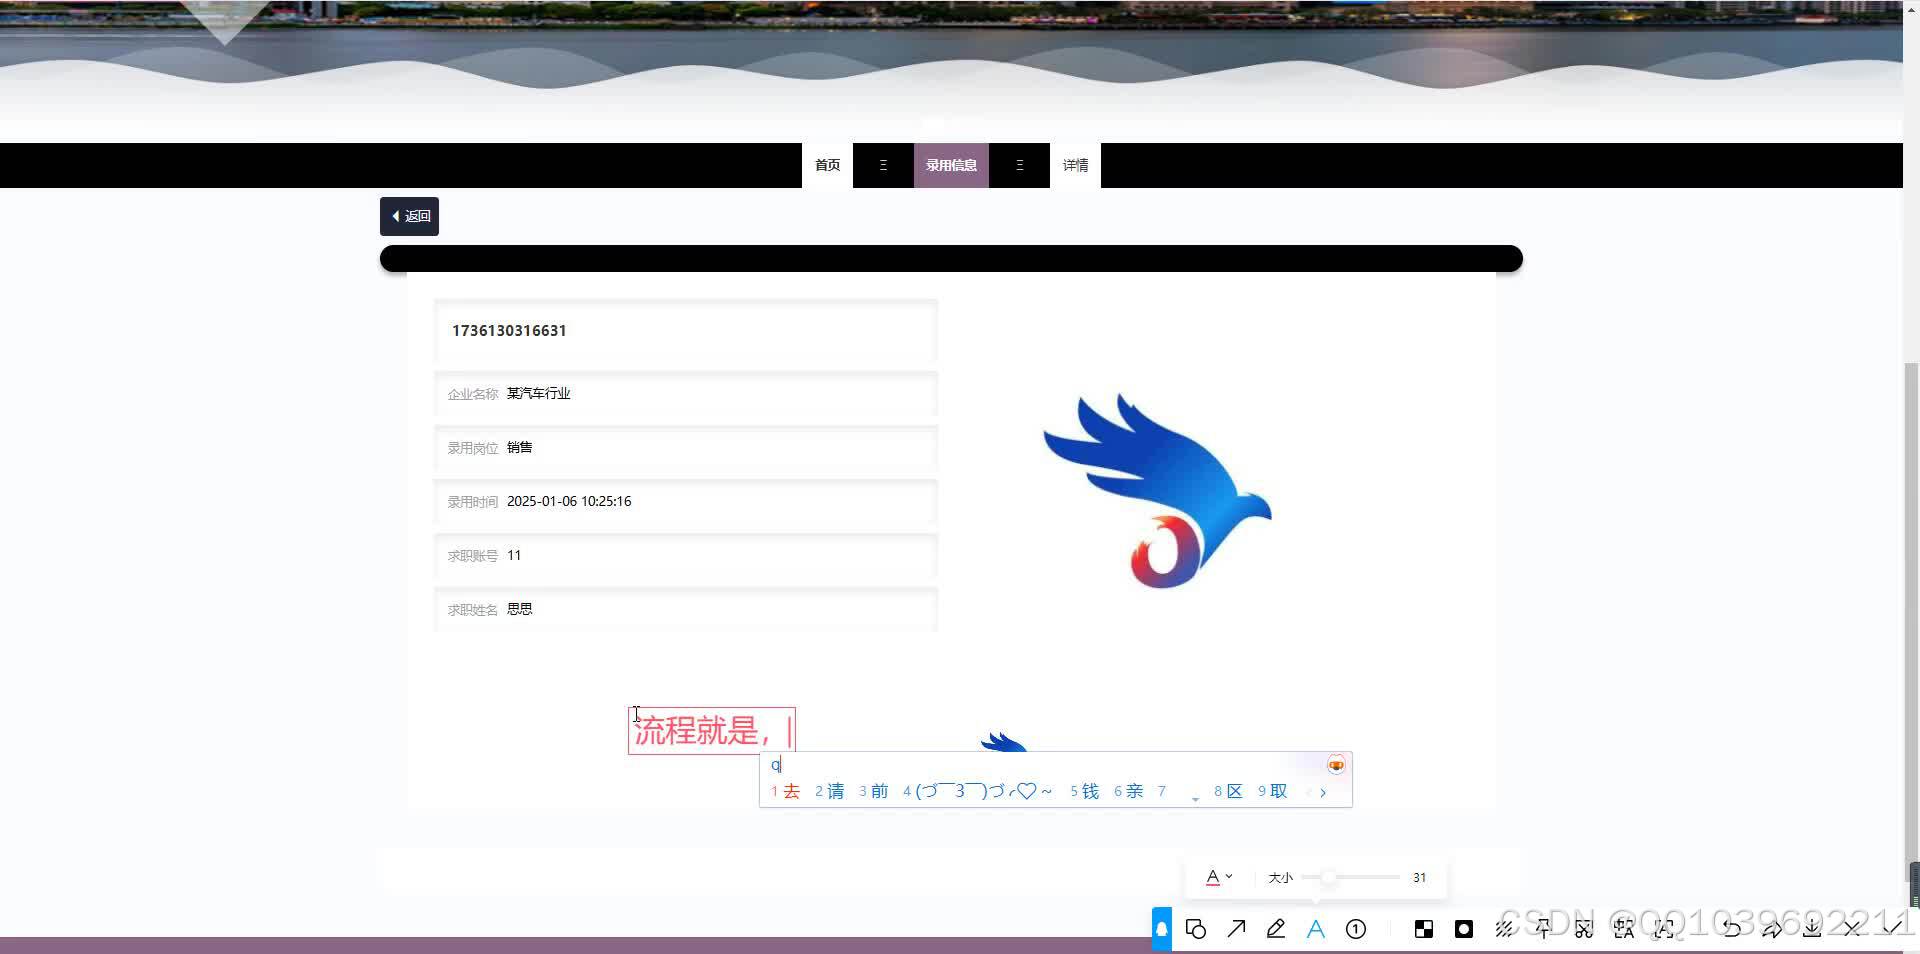
Task: Select the pencil drawing tool
Action: pos(1276,929)
